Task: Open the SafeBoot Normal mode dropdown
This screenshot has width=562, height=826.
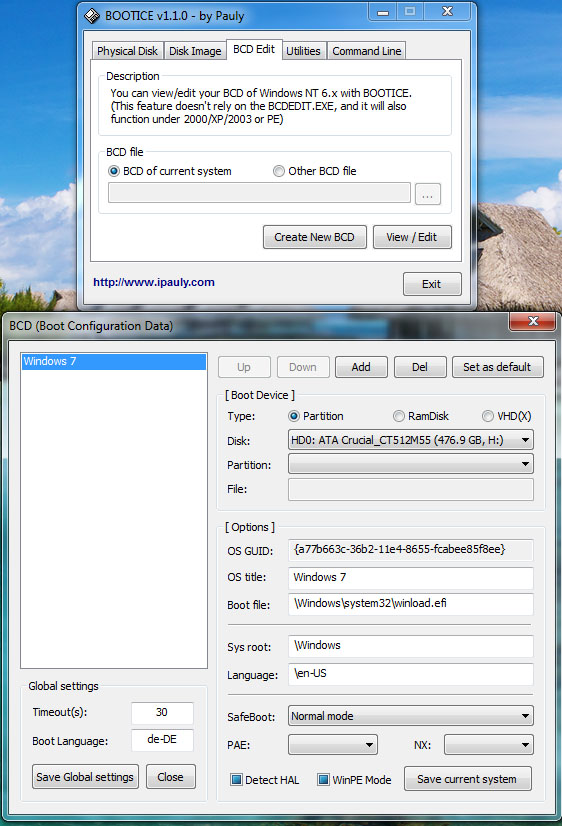Action: pos(411,716)
